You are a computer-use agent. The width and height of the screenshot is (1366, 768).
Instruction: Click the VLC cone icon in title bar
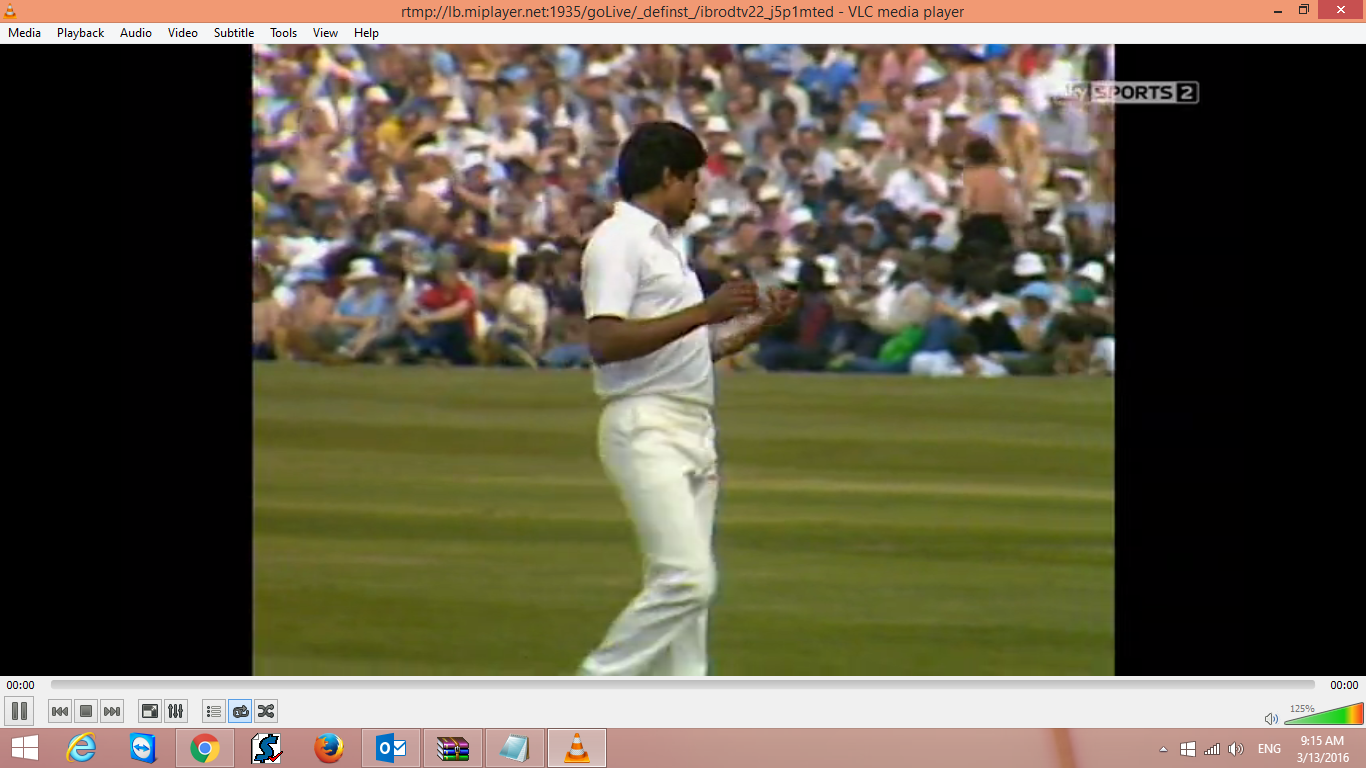(12, 11)
